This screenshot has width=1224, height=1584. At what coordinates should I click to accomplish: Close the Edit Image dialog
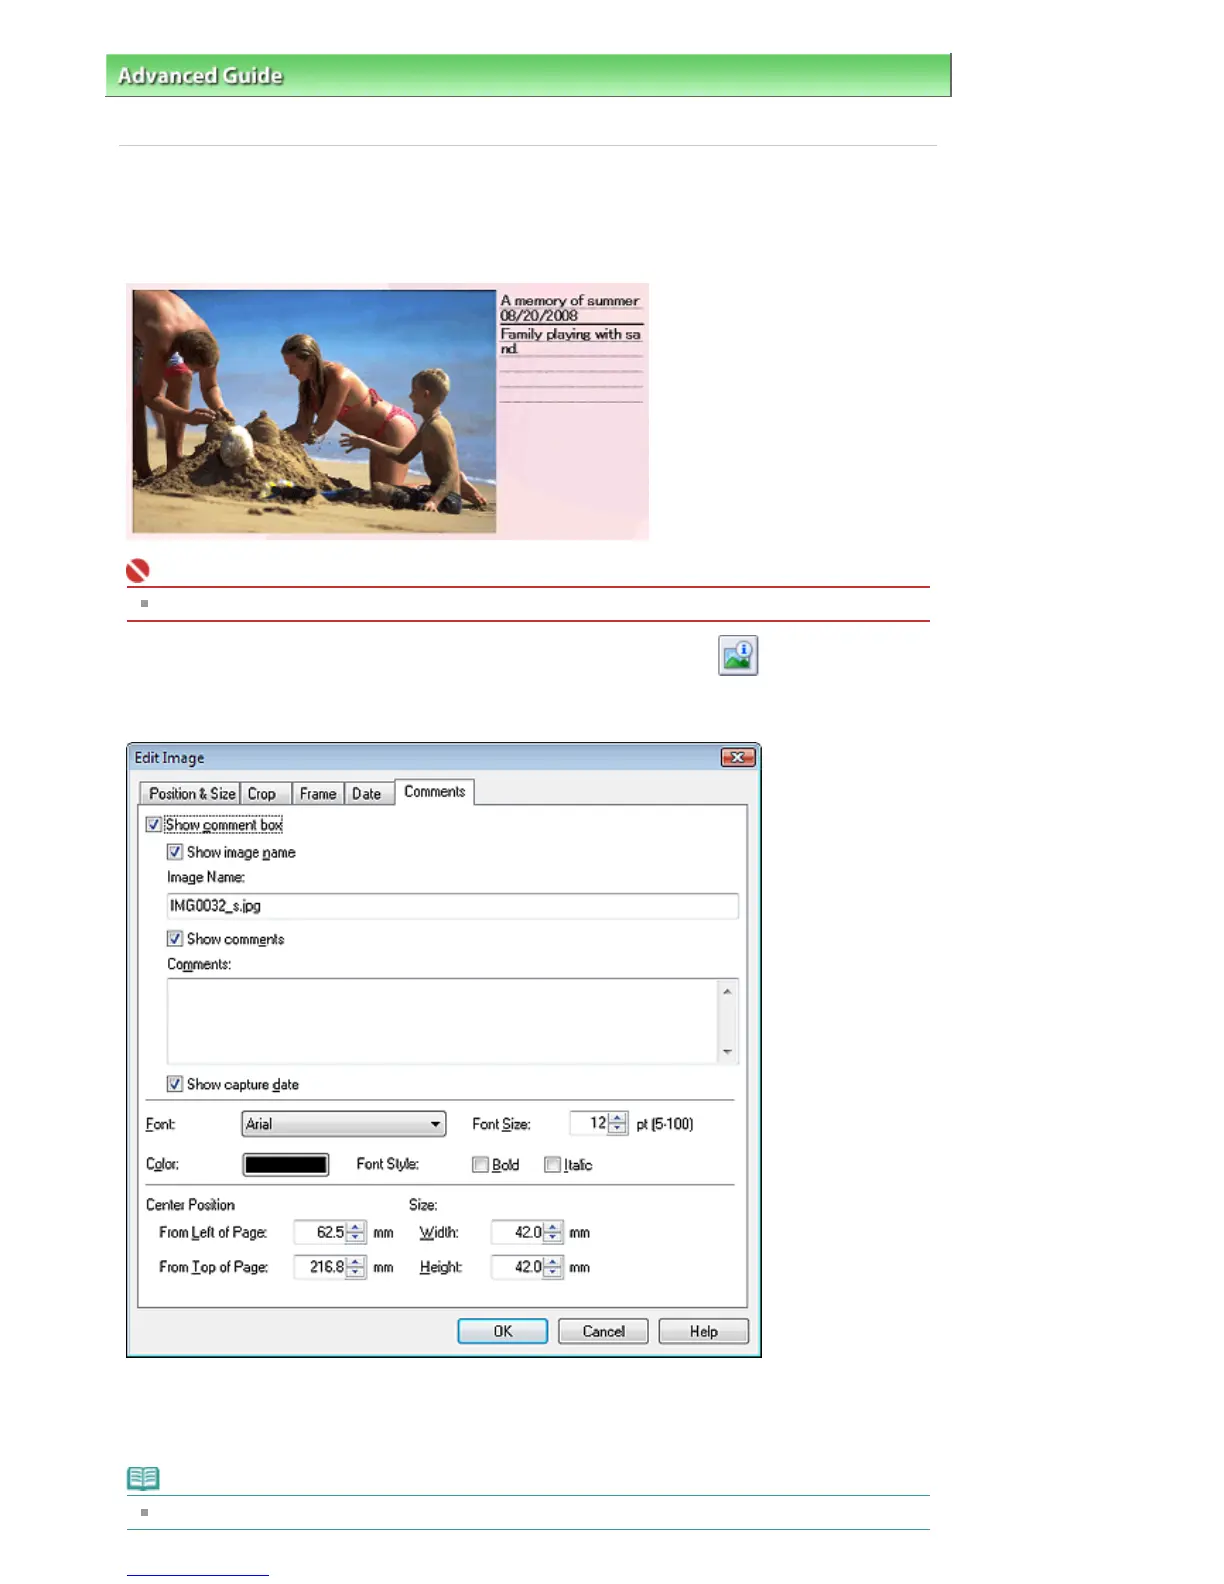738,757
